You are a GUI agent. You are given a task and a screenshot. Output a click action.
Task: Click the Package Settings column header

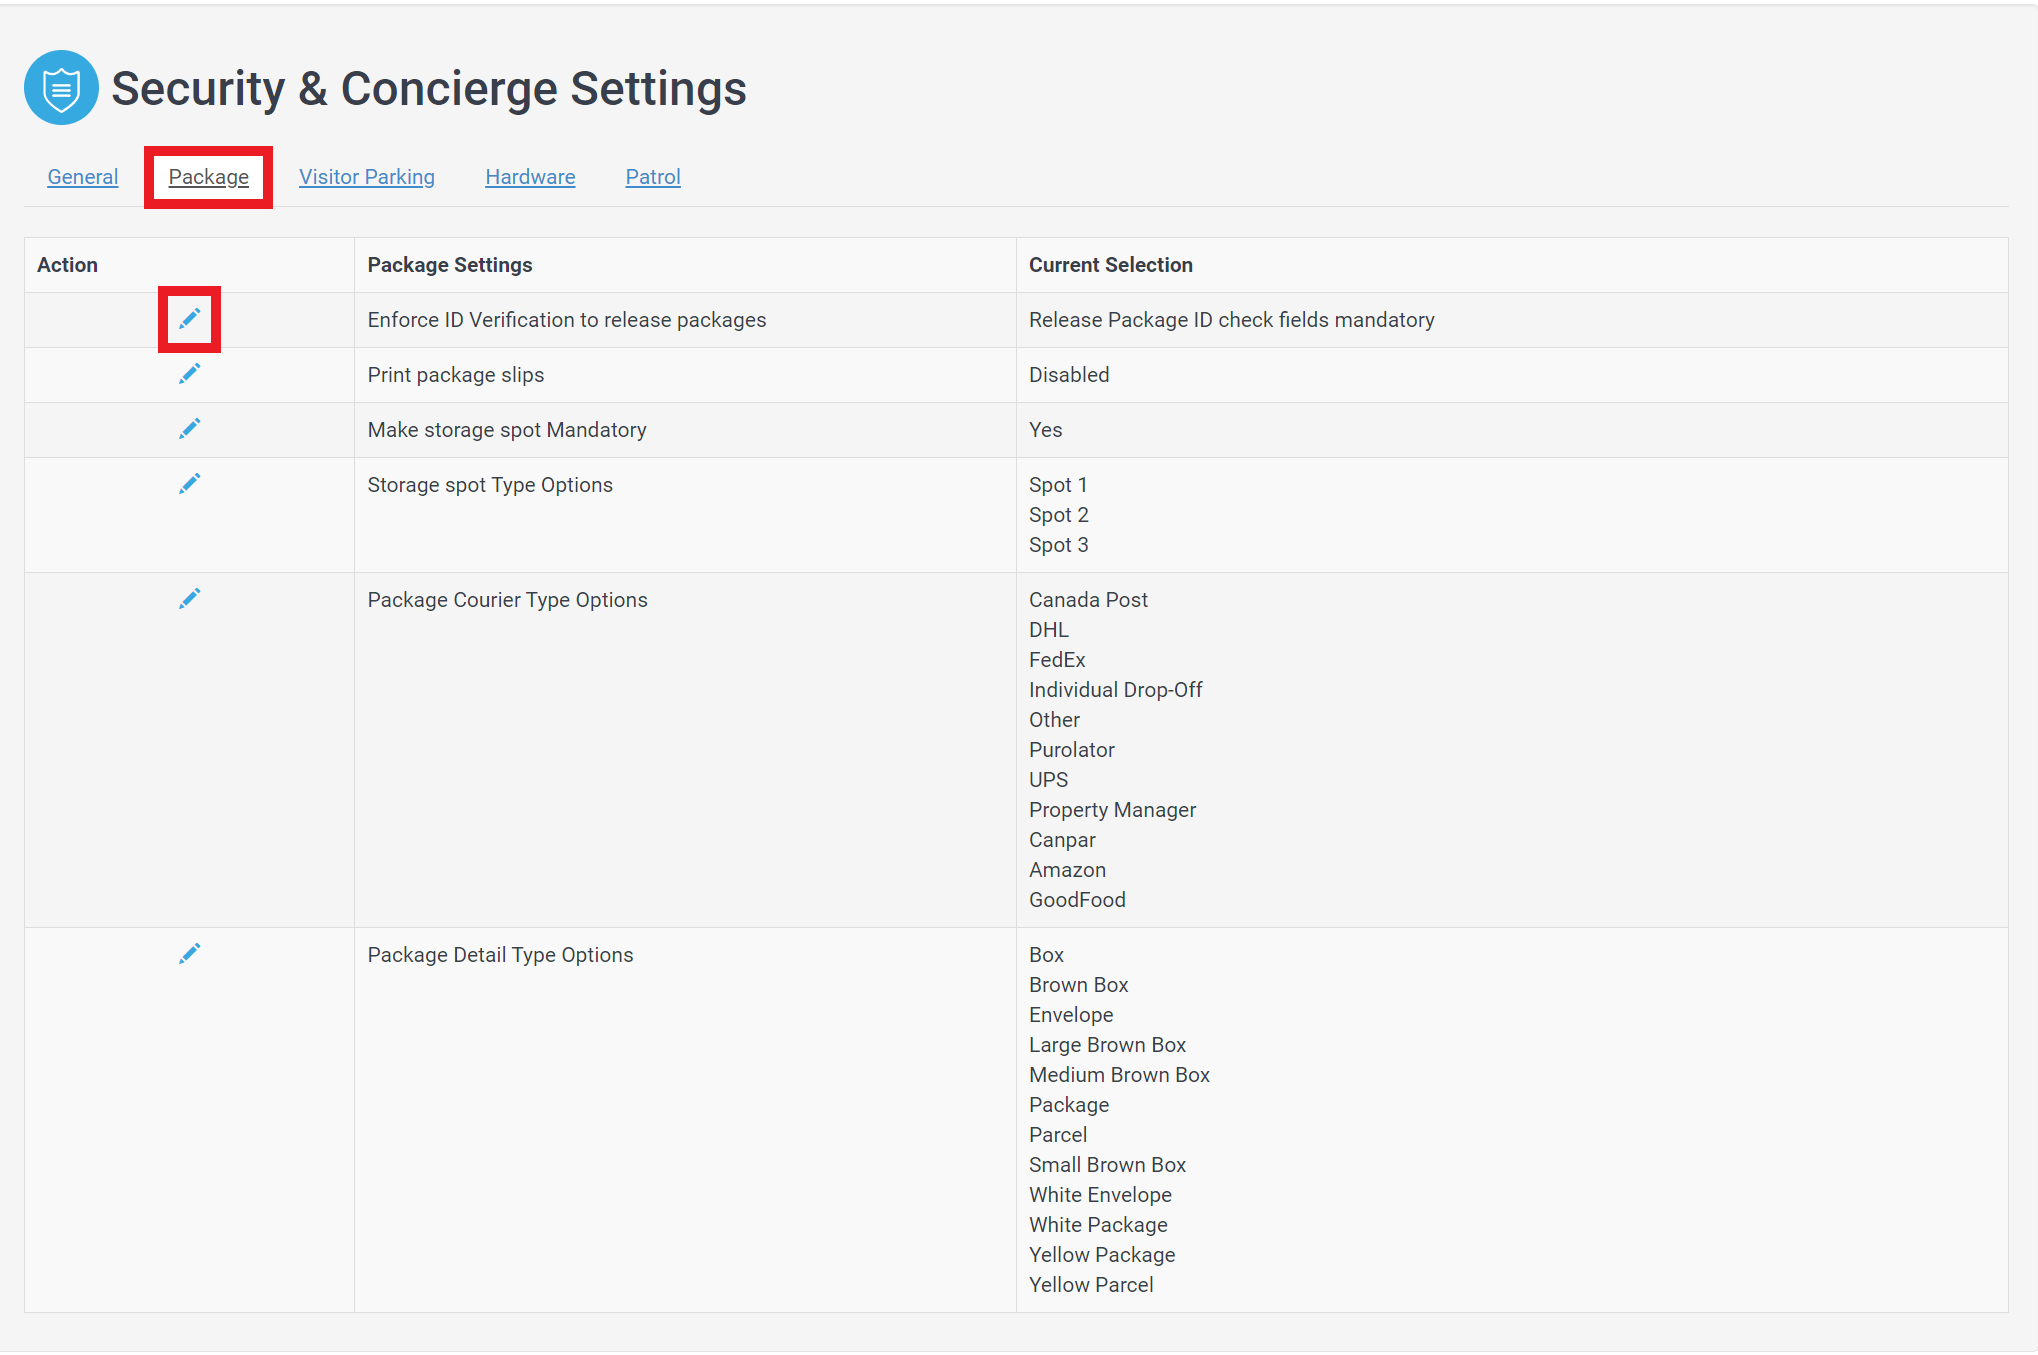450,265
